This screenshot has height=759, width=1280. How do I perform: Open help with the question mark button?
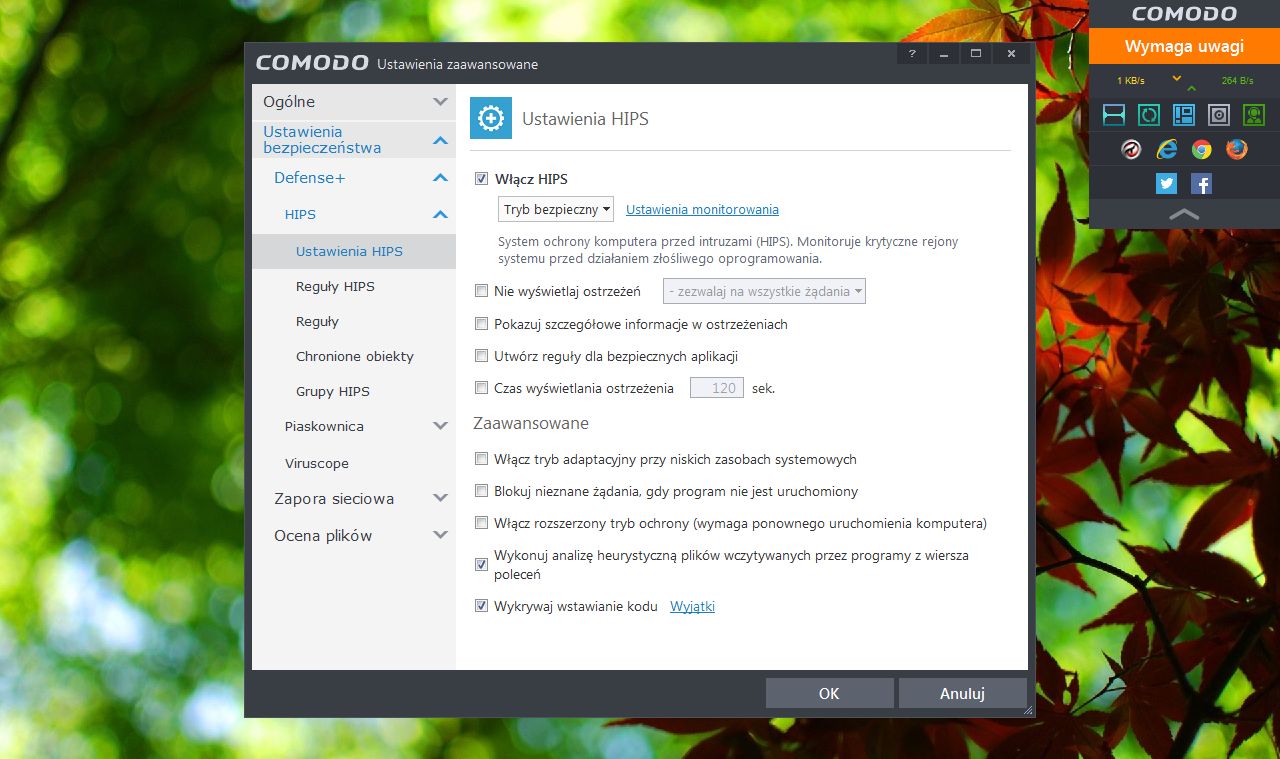[912, 53]
